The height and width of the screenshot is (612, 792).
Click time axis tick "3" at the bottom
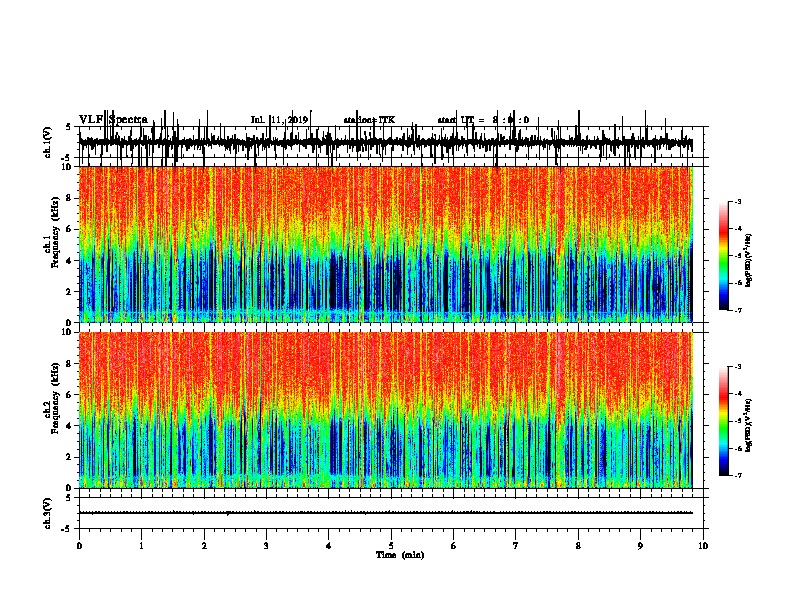[266, 545]
